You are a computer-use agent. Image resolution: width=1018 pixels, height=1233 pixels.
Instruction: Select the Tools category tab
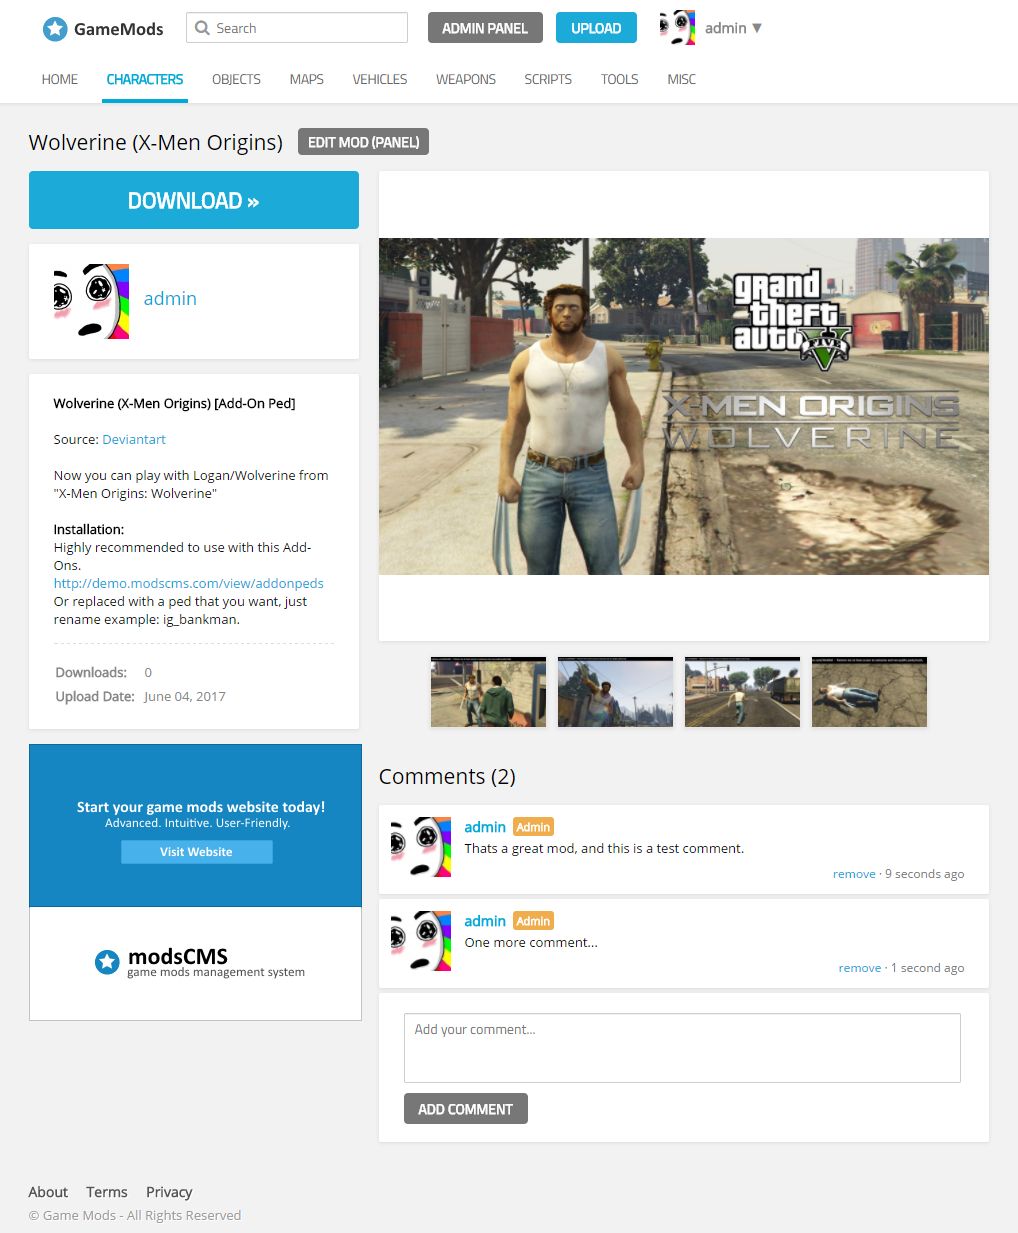click(620, 79)
